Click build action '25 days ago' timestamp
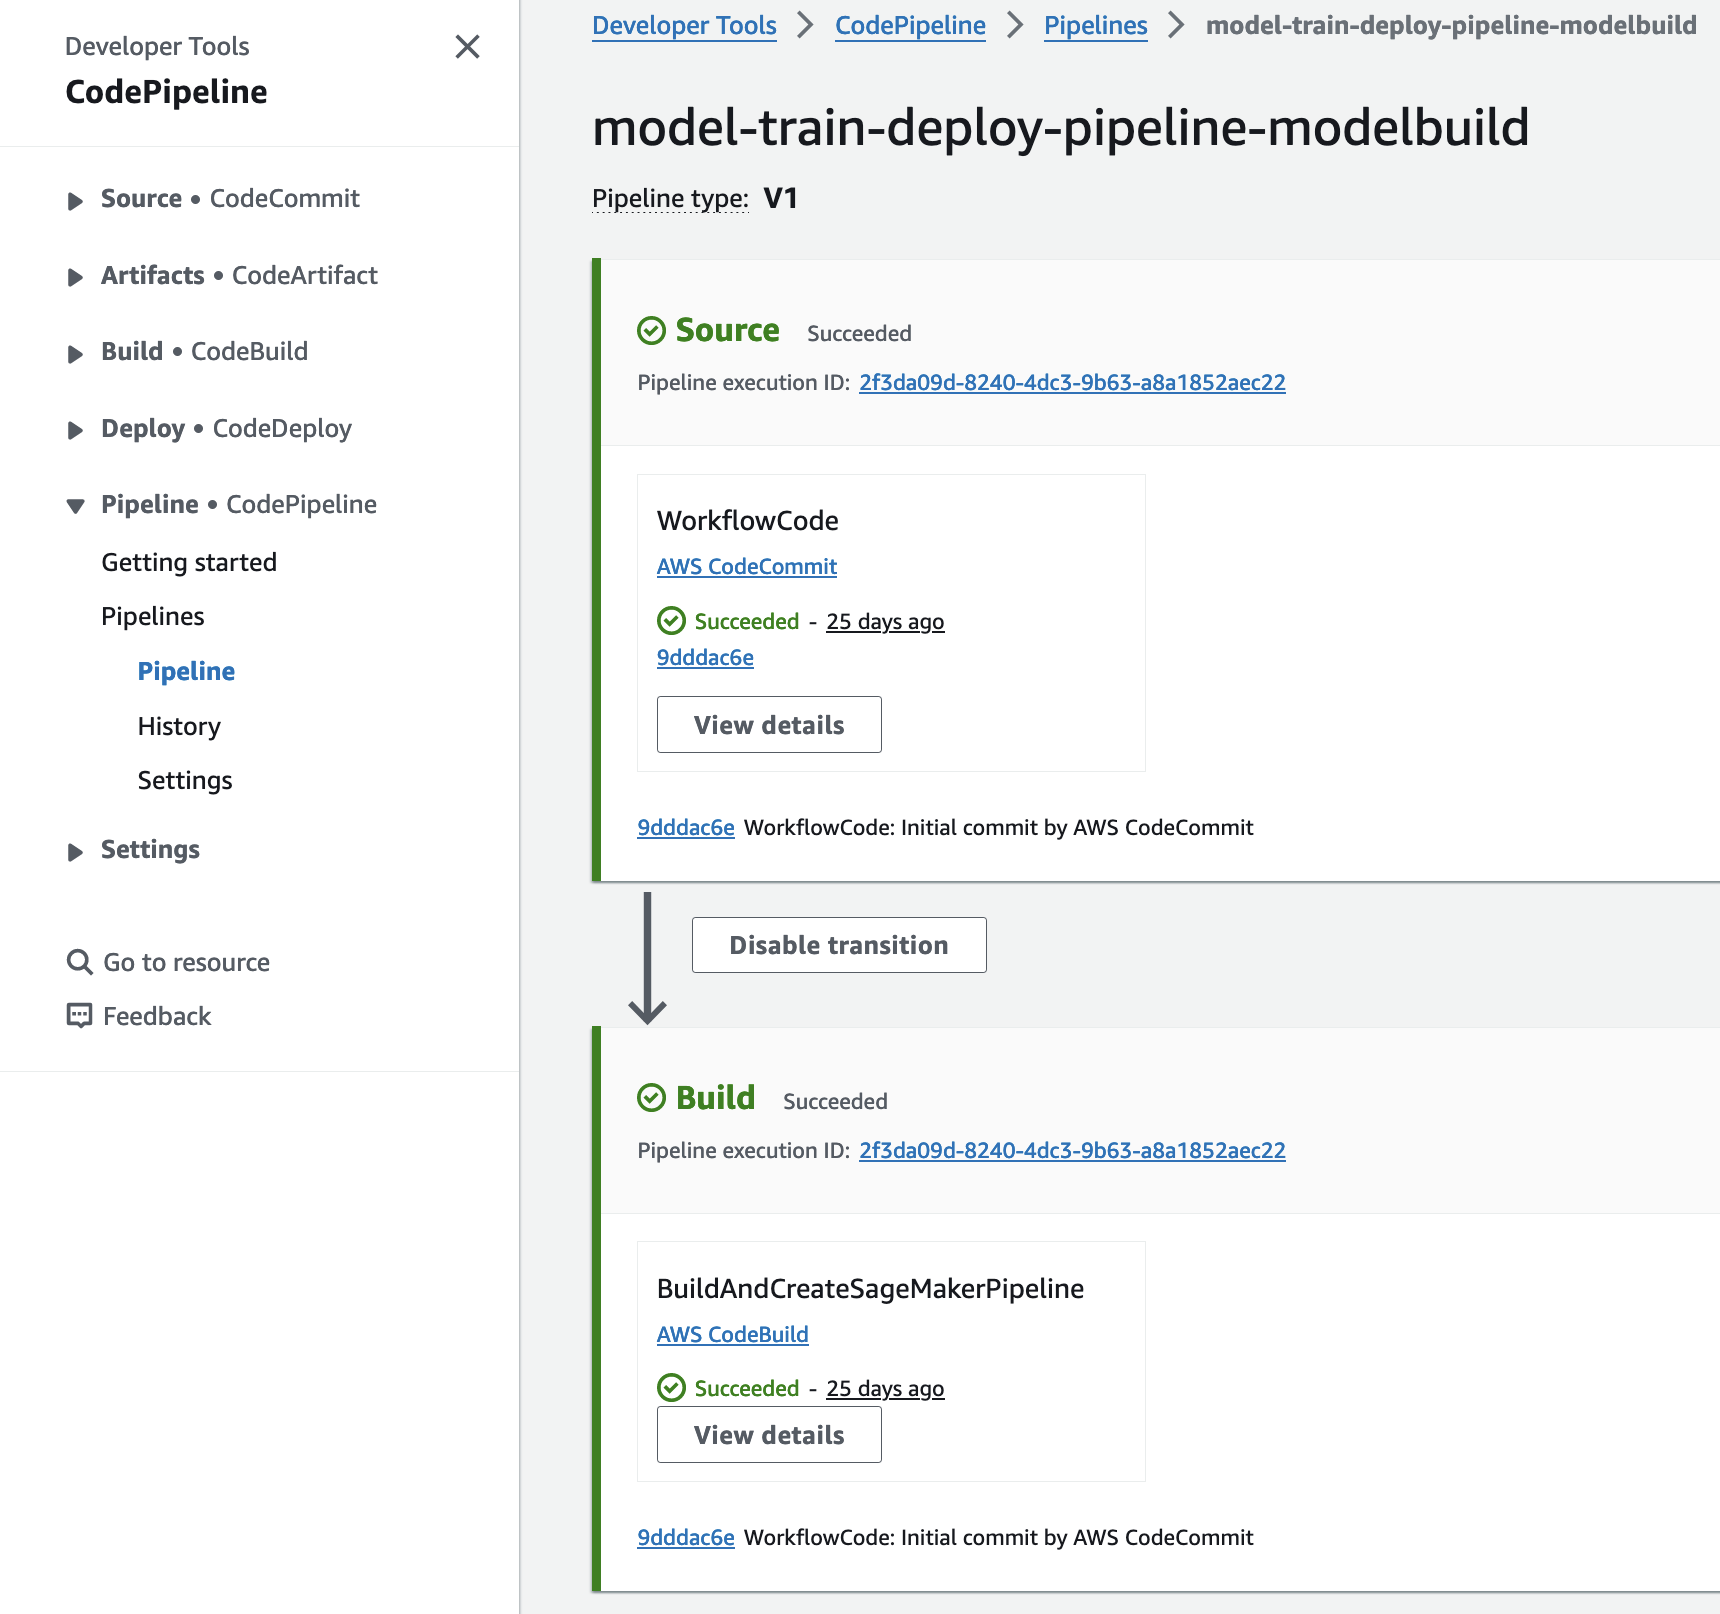The width and height of the screenshot is (1720, 1614). pos(885,1388)
